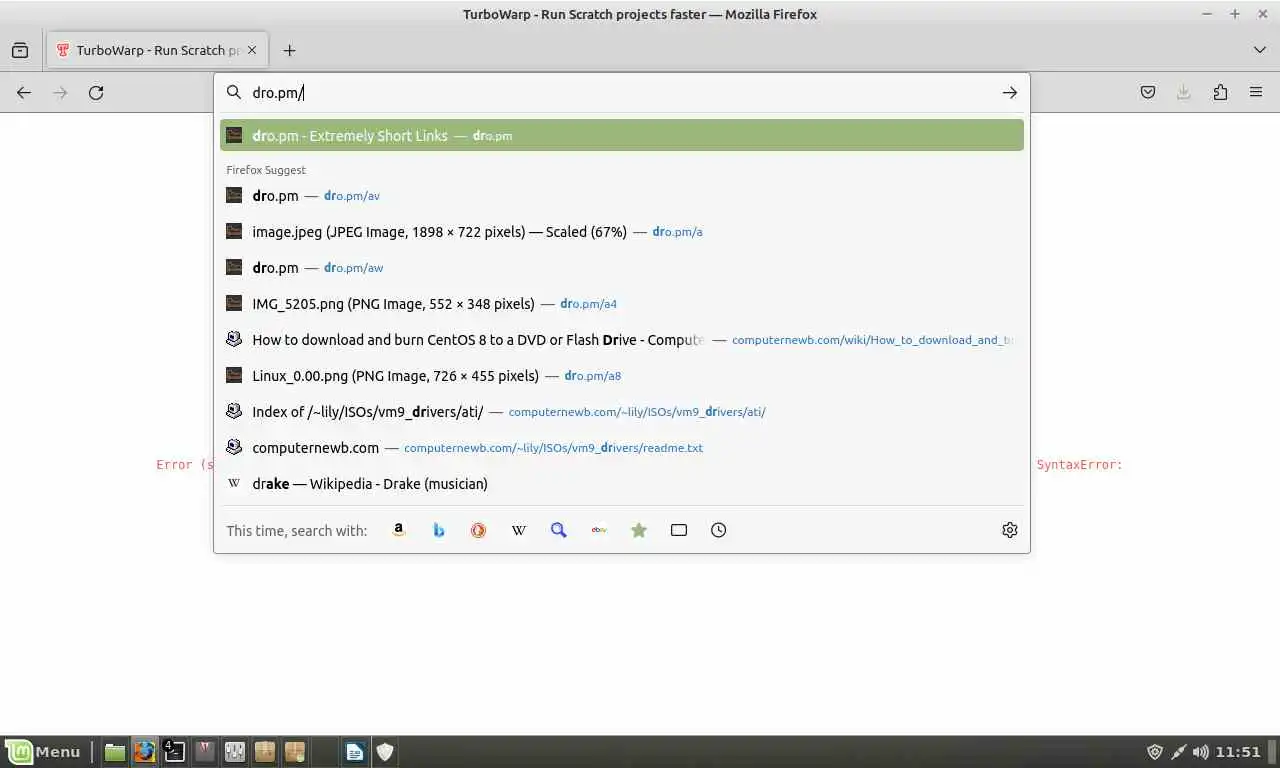1280x768 pixels.
Task: Open the Linux Mint Menu button
Action: [x=44, y=752]
